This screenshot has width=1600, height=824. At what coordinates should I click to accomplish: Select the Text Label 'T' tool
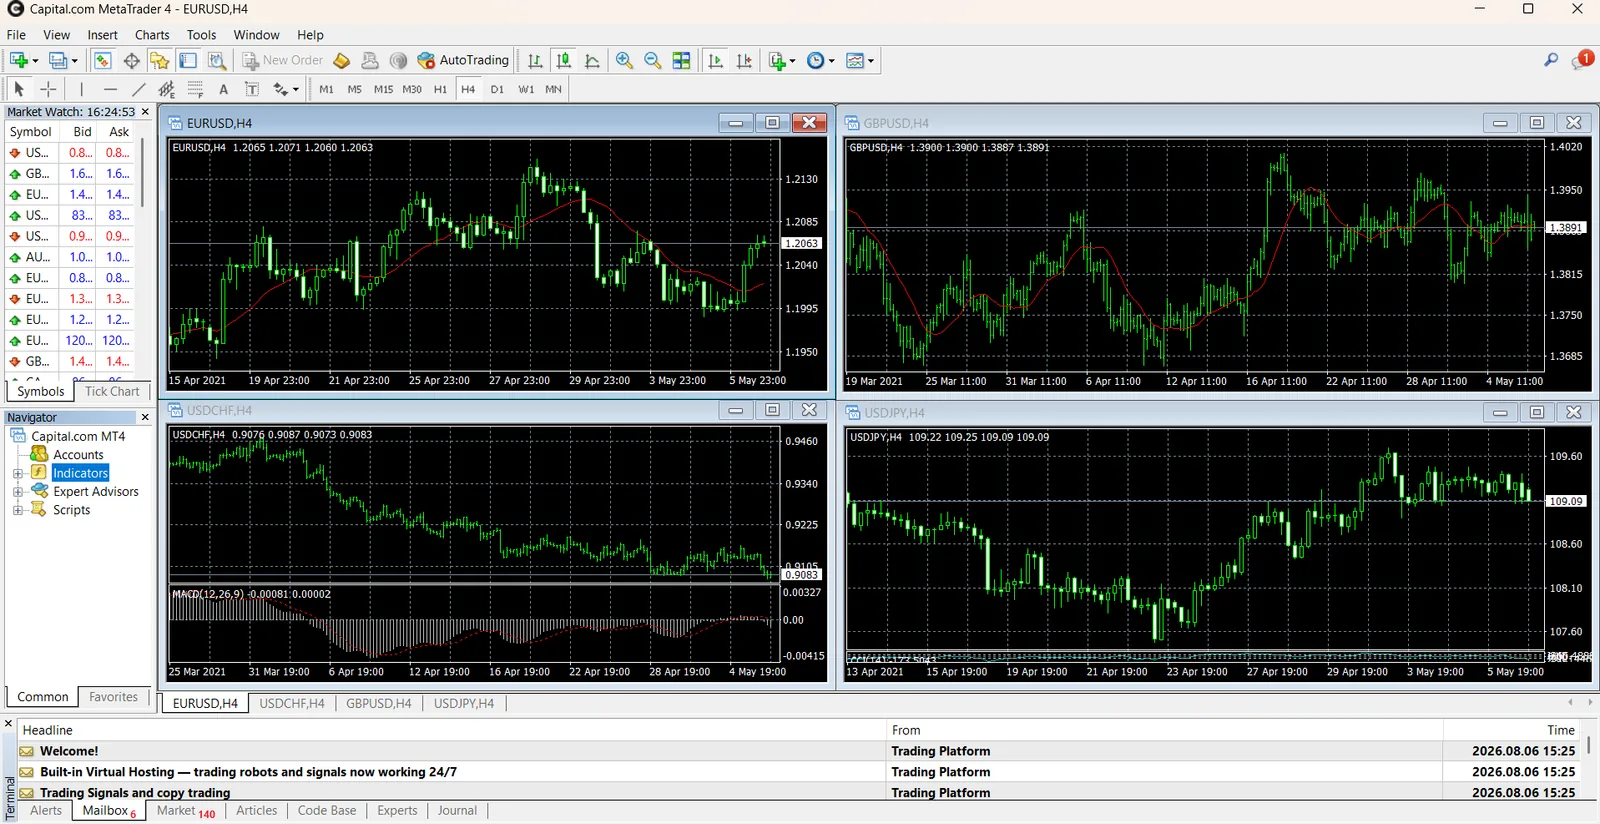(x=252, y=89)
